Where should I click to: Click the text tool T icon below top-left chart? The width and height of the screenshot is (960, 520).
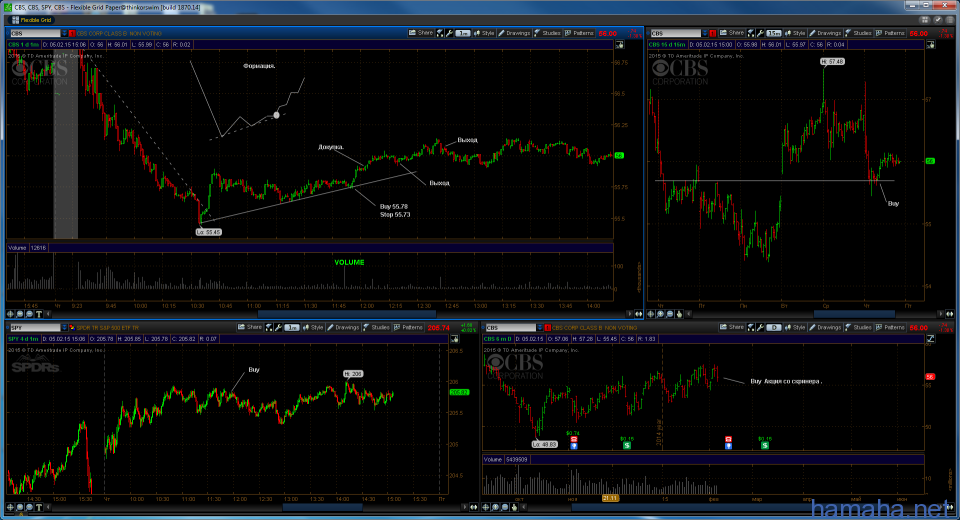tap(39, 314)
